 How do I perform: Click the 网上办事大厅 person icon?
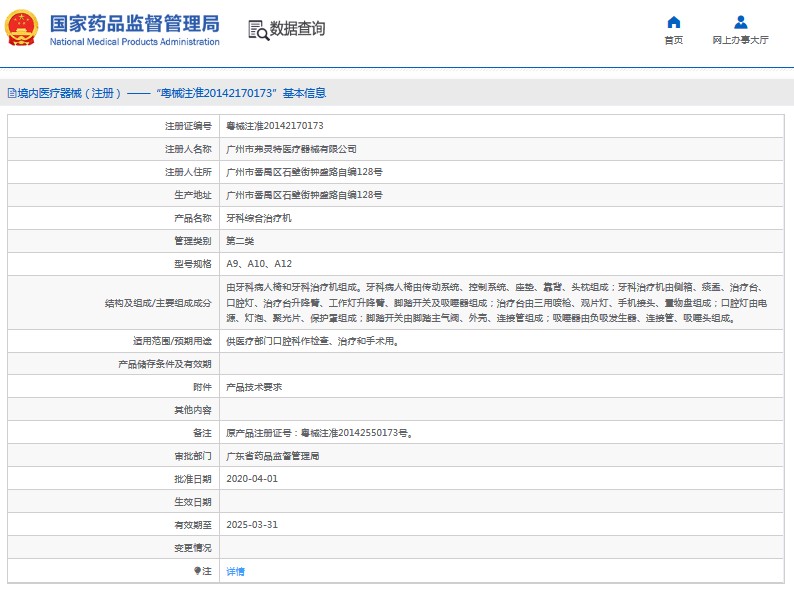[740, 22]
